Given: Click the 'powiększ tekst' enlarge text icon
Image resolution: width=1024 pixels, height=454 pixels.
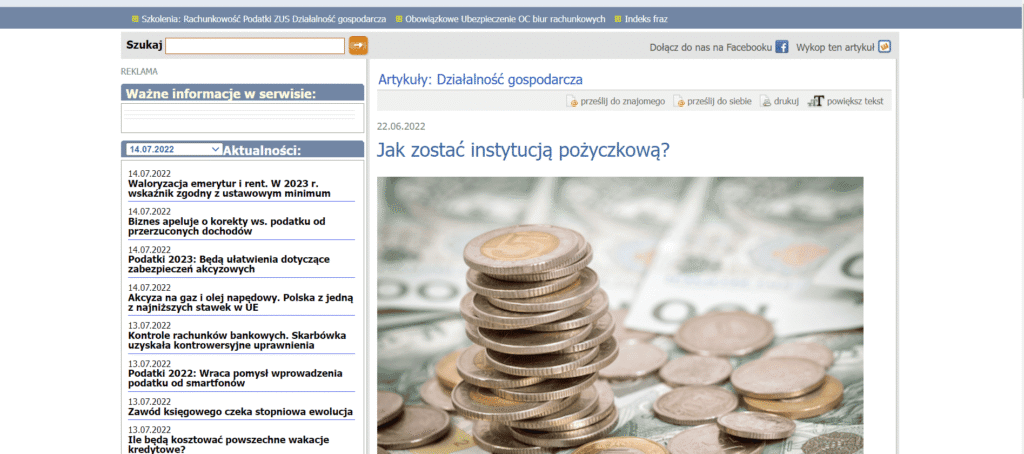Looking at the screenshot, I should 816,101.
